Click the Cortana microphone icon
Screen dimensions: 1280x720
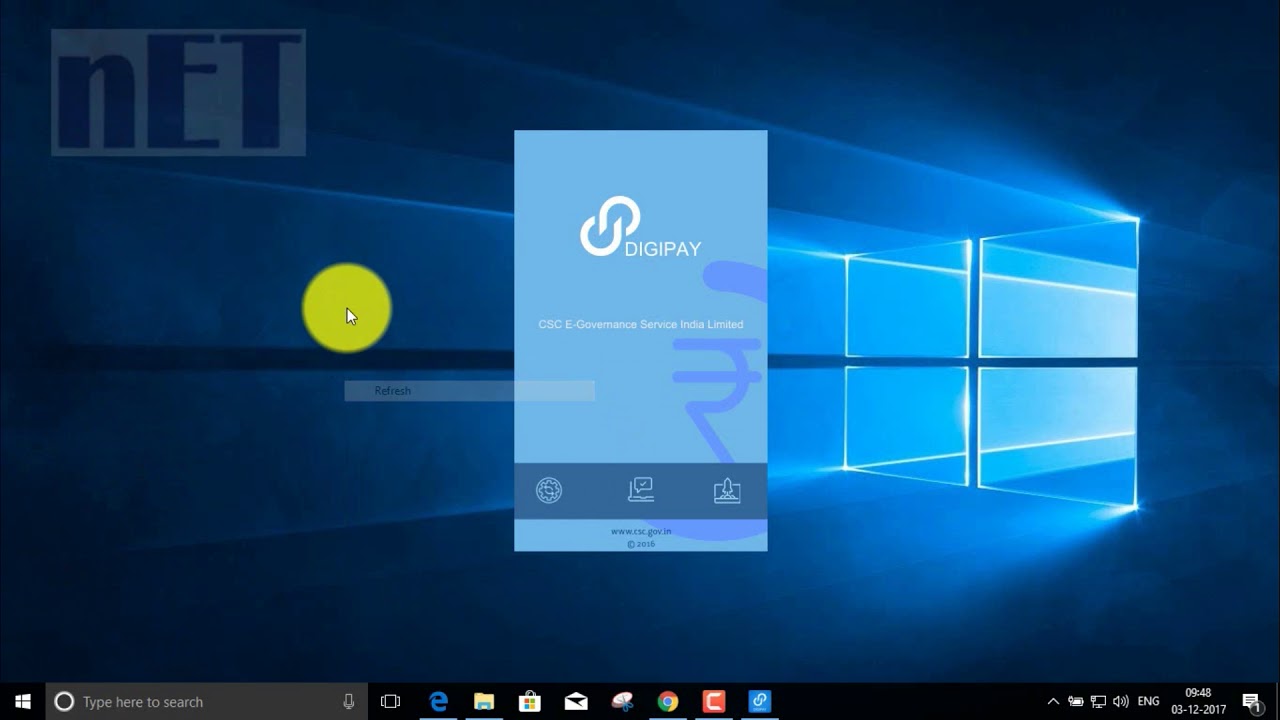click(x=348, y=702)
